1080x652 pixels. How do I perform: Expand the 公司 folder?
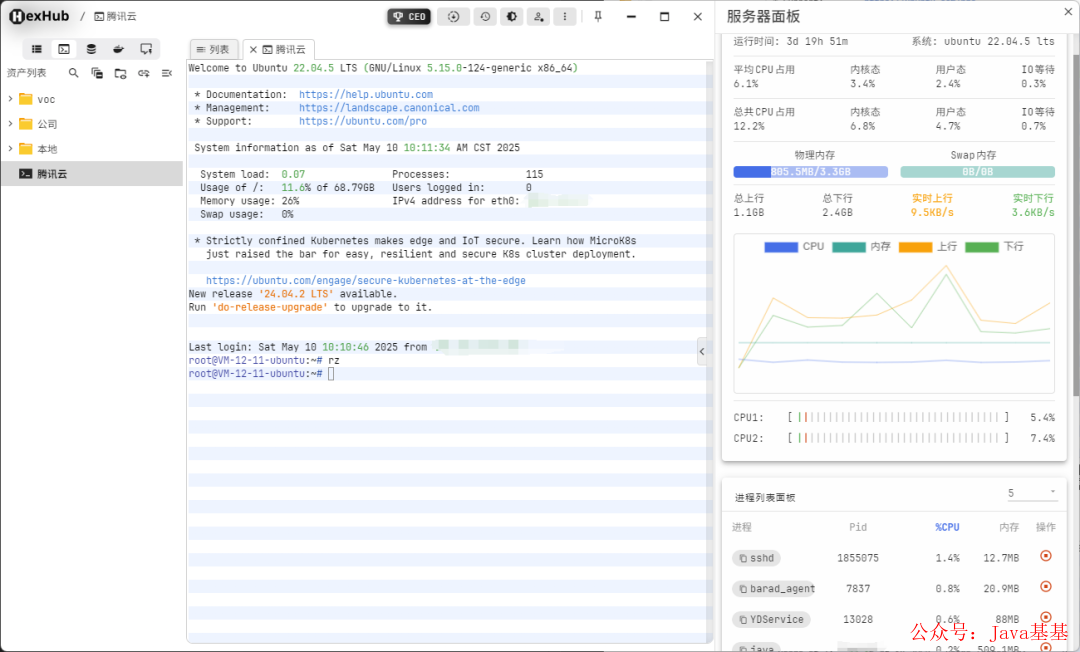pyautogui.click(x=10, y=124)
